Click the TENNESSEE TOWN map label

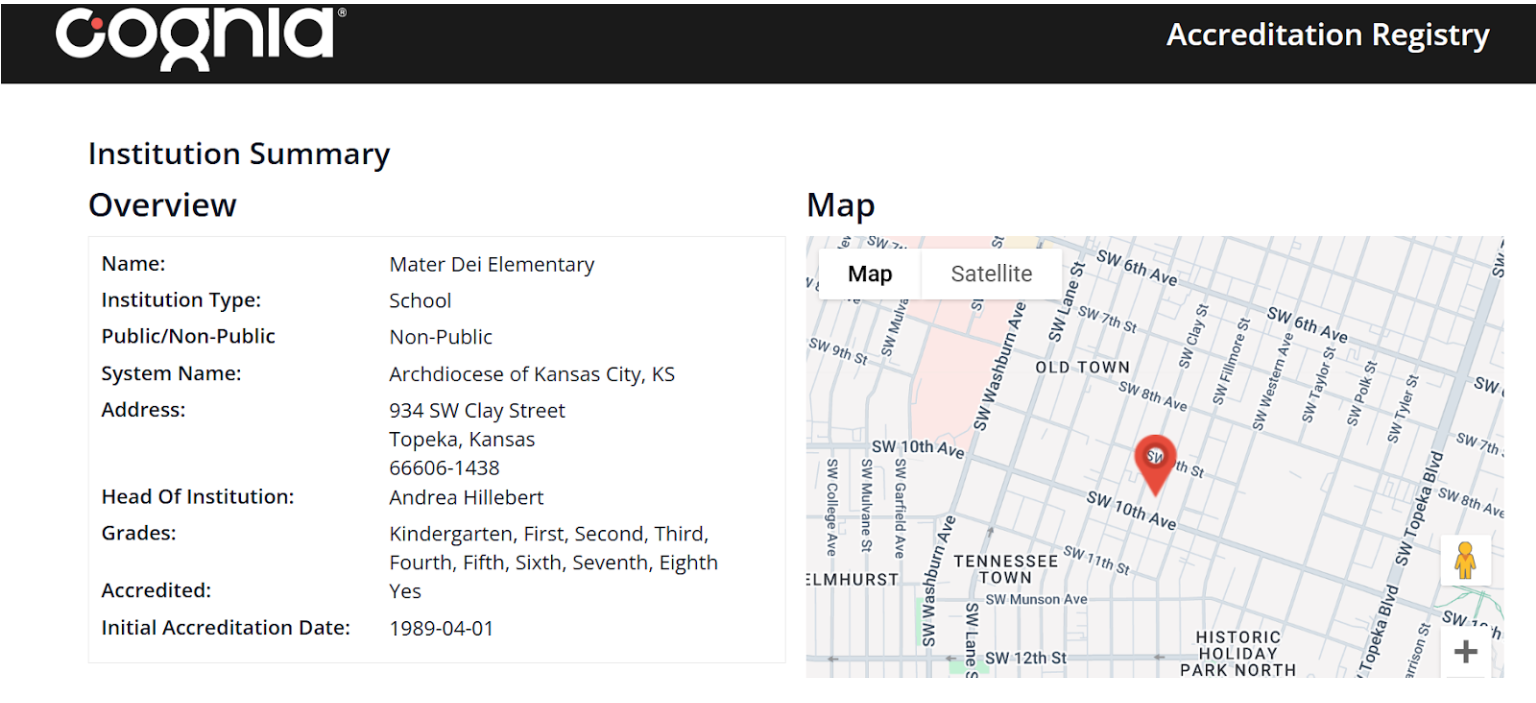click(x=1005, y=569)
